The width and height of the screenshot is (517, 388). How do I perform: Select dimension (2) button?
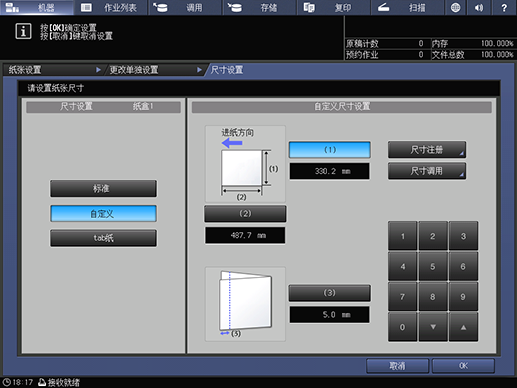tap(245, 214)
